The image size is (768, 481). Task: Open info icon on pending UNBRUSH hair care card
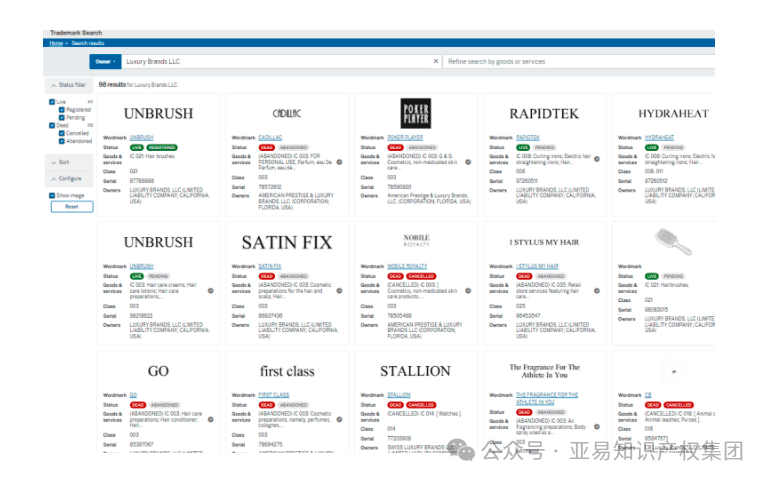(x=211, y=291)
